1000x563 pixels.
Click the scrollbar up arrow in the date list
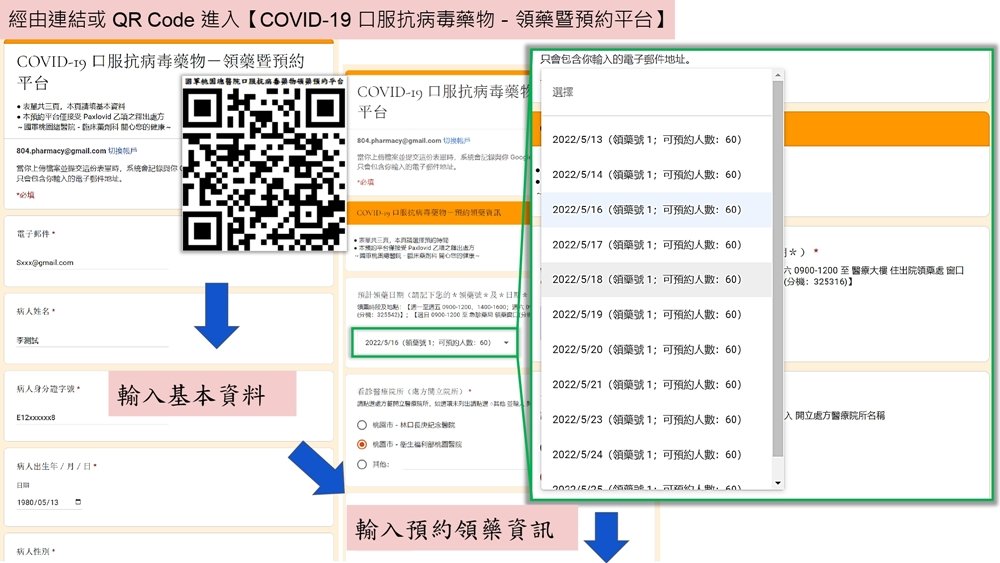[777, 75]
